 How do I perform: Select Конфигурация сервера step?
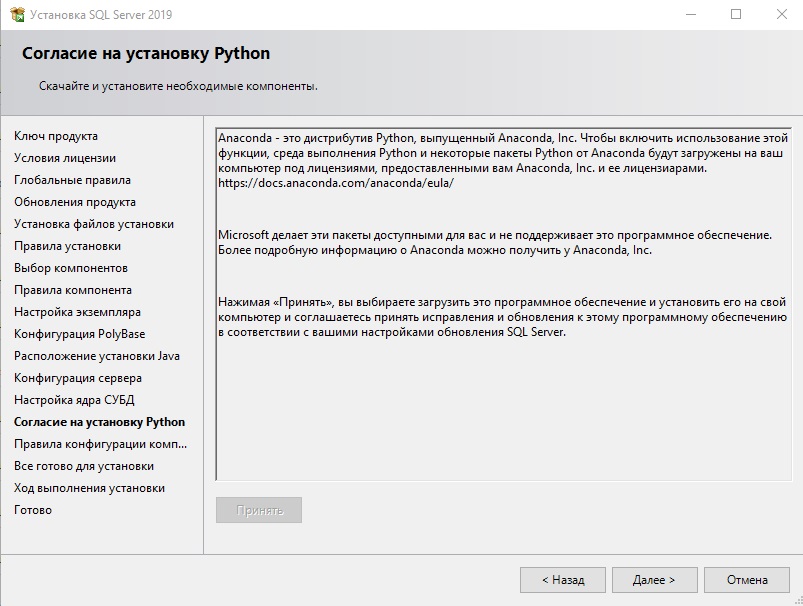pos(78,379)
